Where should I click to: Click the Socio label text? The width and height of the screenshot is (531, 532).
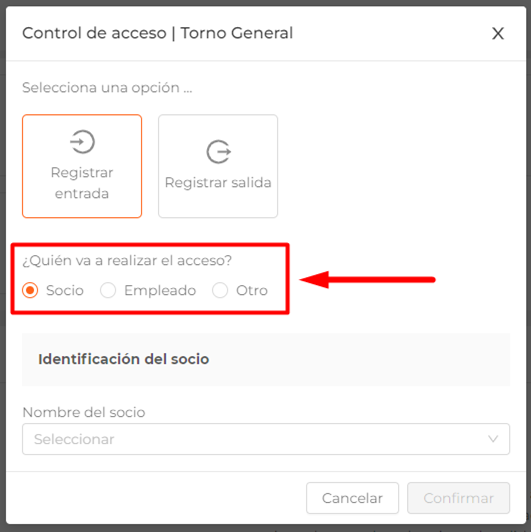65,290
